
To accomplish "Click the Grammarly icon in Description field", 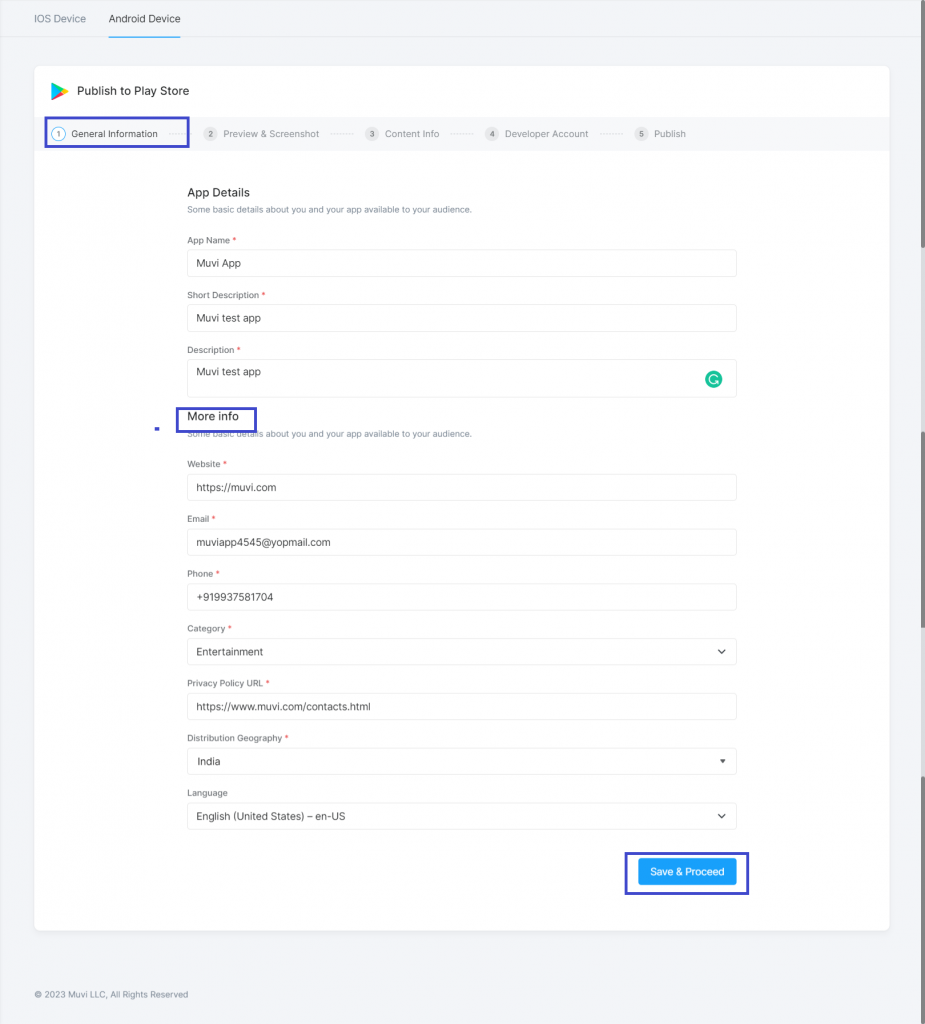I will click(x=713, y=380).
